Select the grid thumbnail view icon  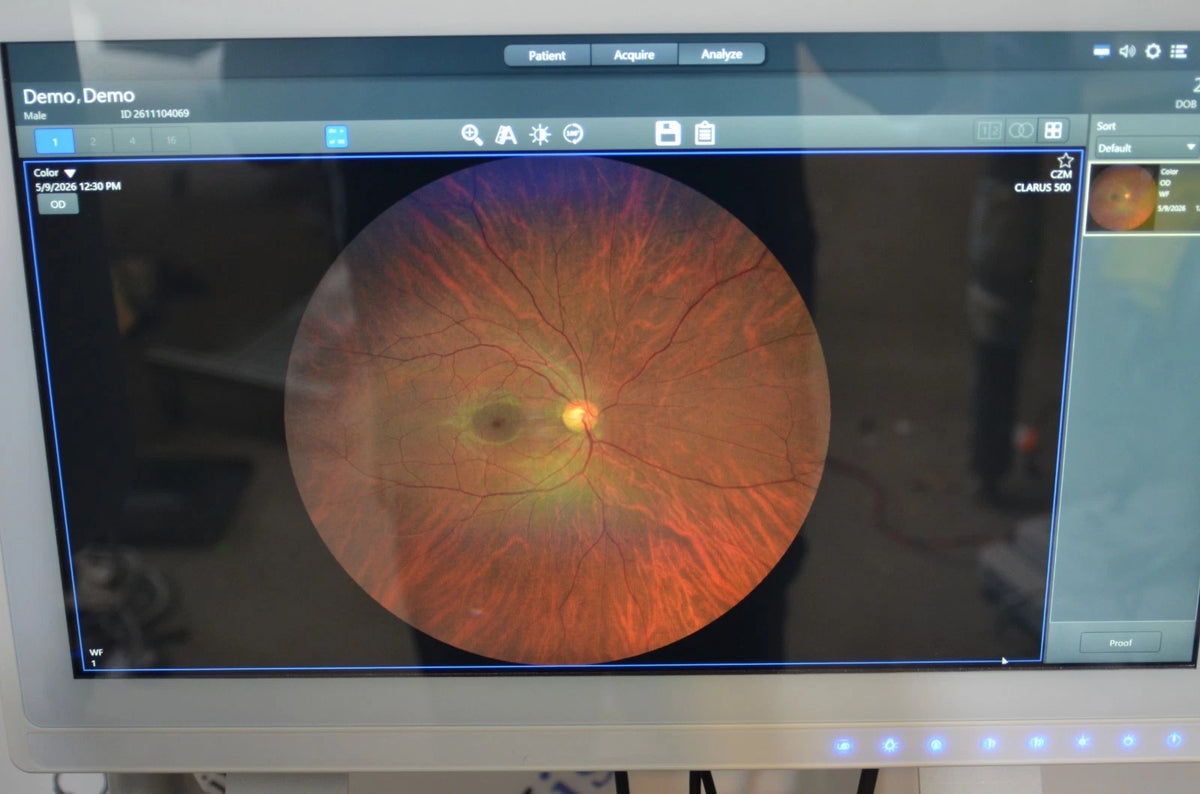click(x=1053, y=130)
